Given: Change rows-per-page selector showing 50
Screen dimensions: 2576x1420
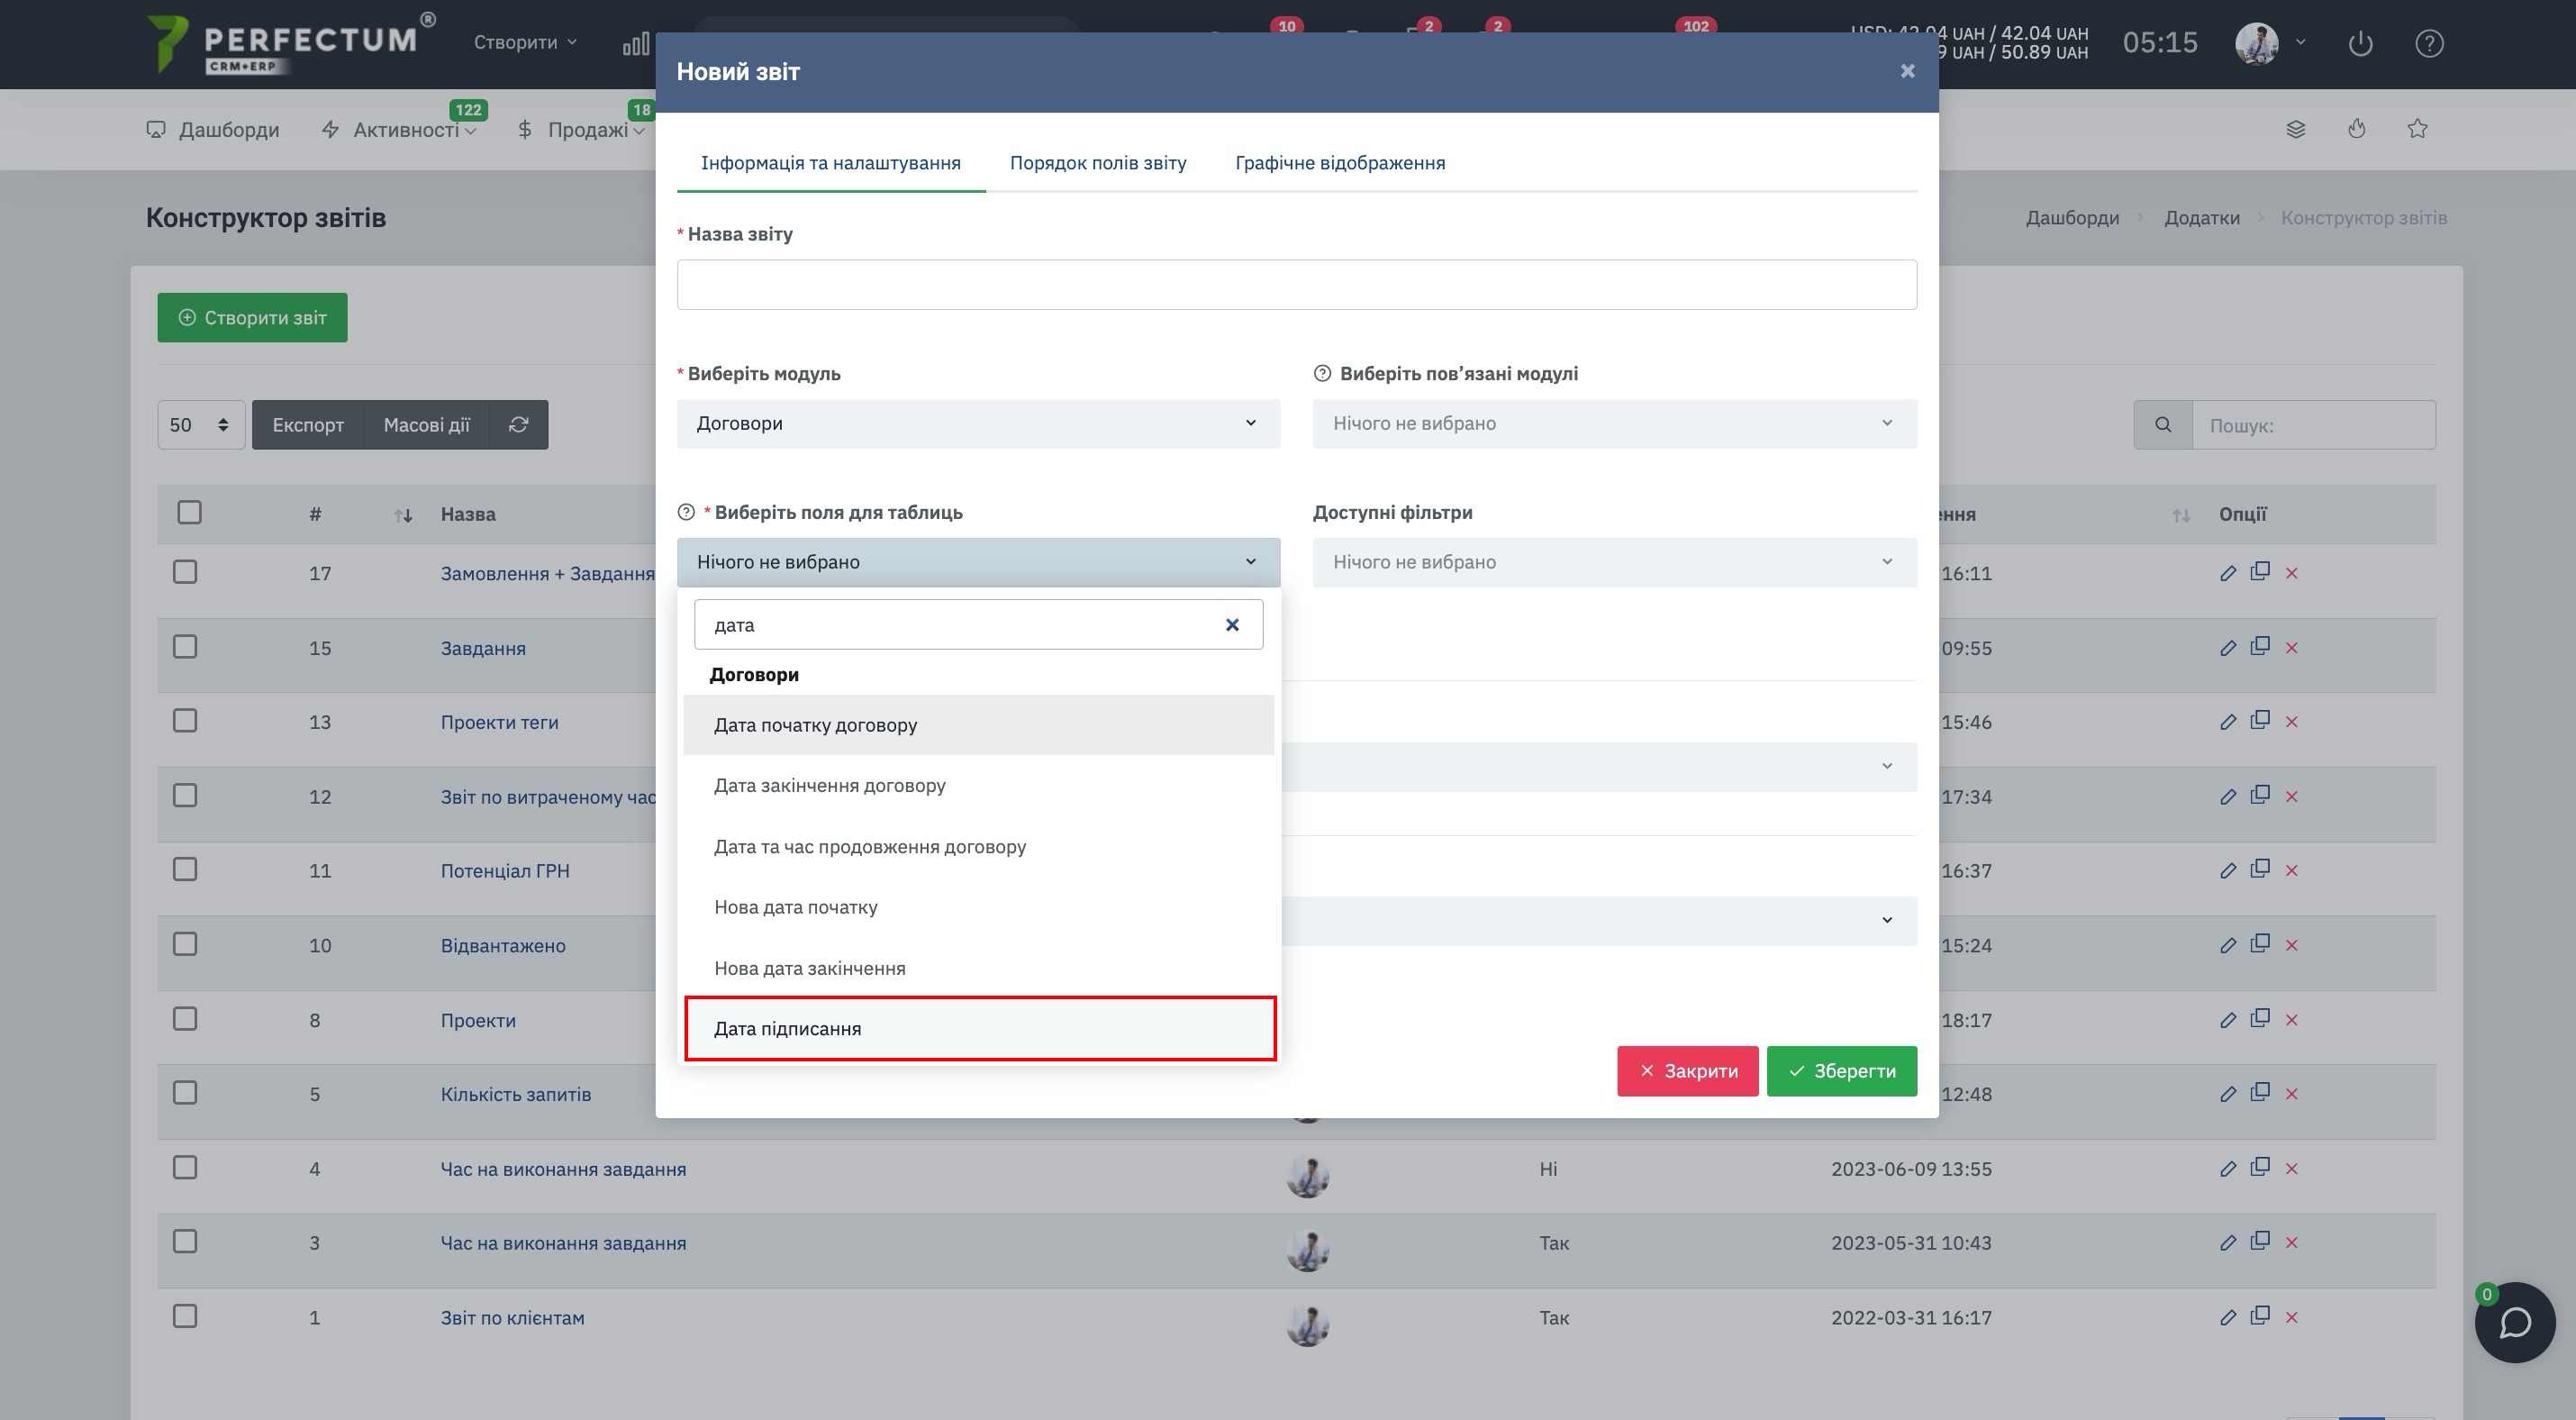Looking at the screenshot, I should [x=201, y=425].
